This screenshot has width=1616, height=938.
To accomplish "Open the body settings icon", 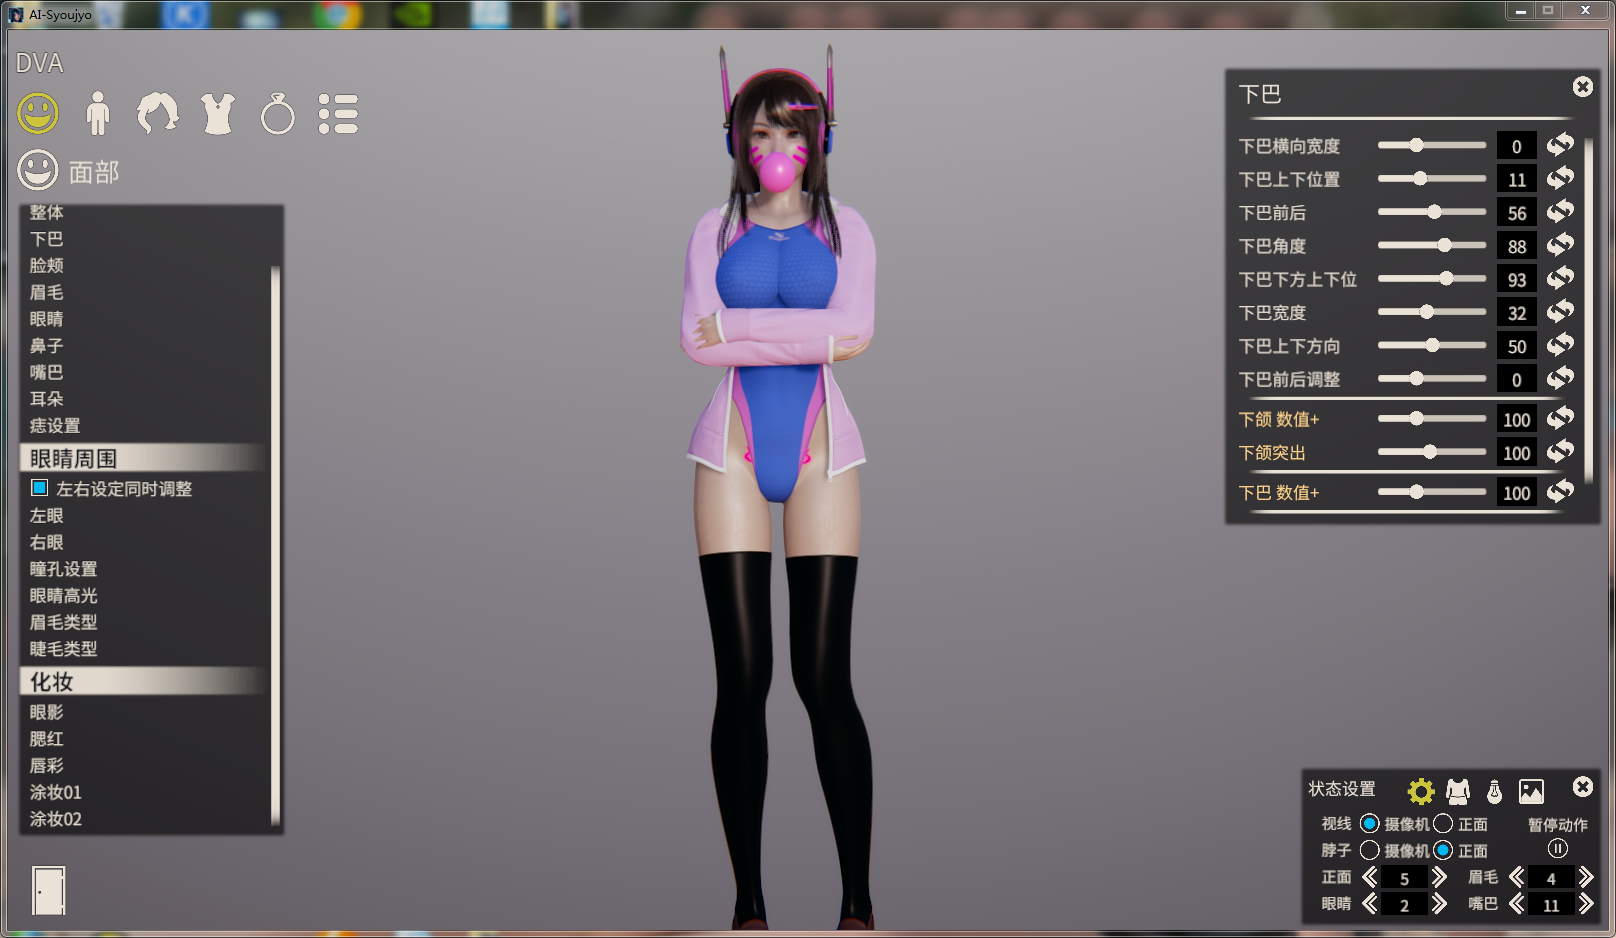I will coord(97,114).
